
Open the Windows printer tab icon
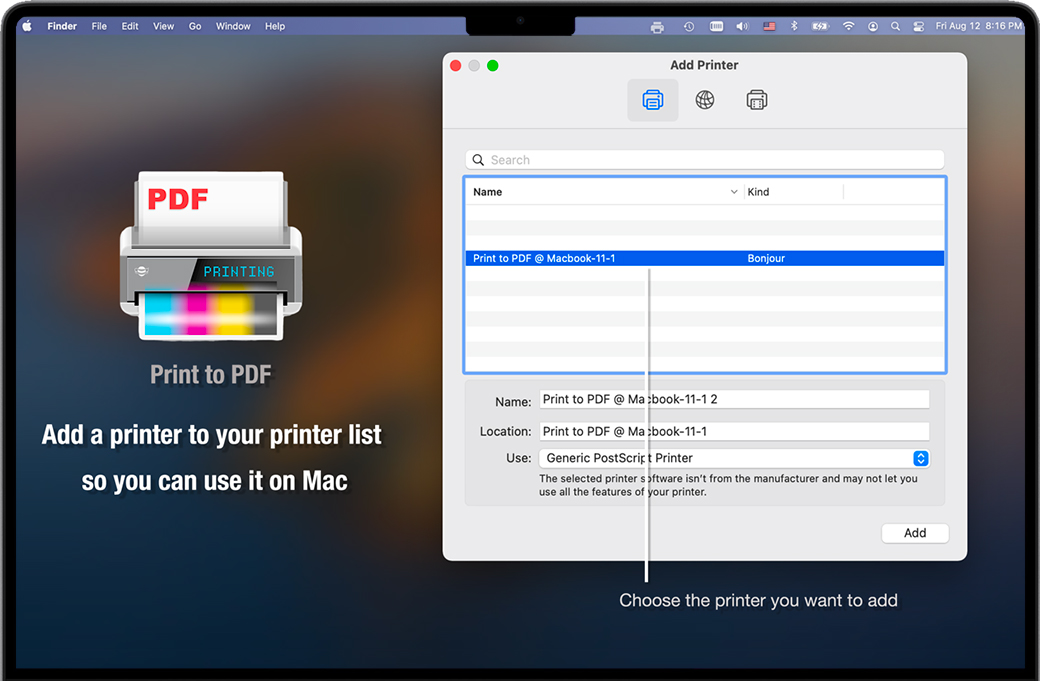pyautogui.click(x=757, y=100)
